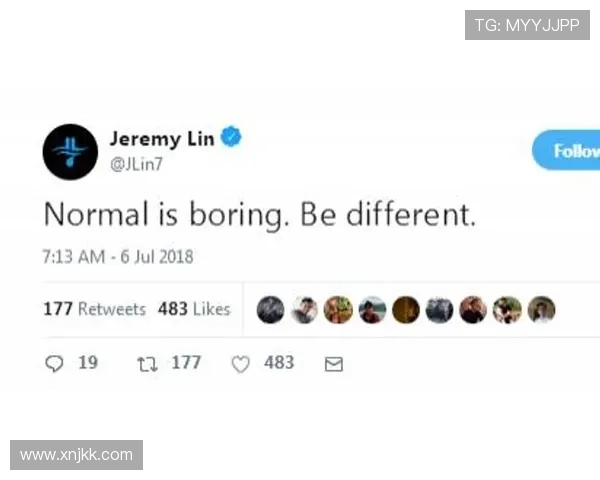600x480 pixels.
Task: Click the TG: MYYJJPP watermark label
Action: tap(527, 25)
